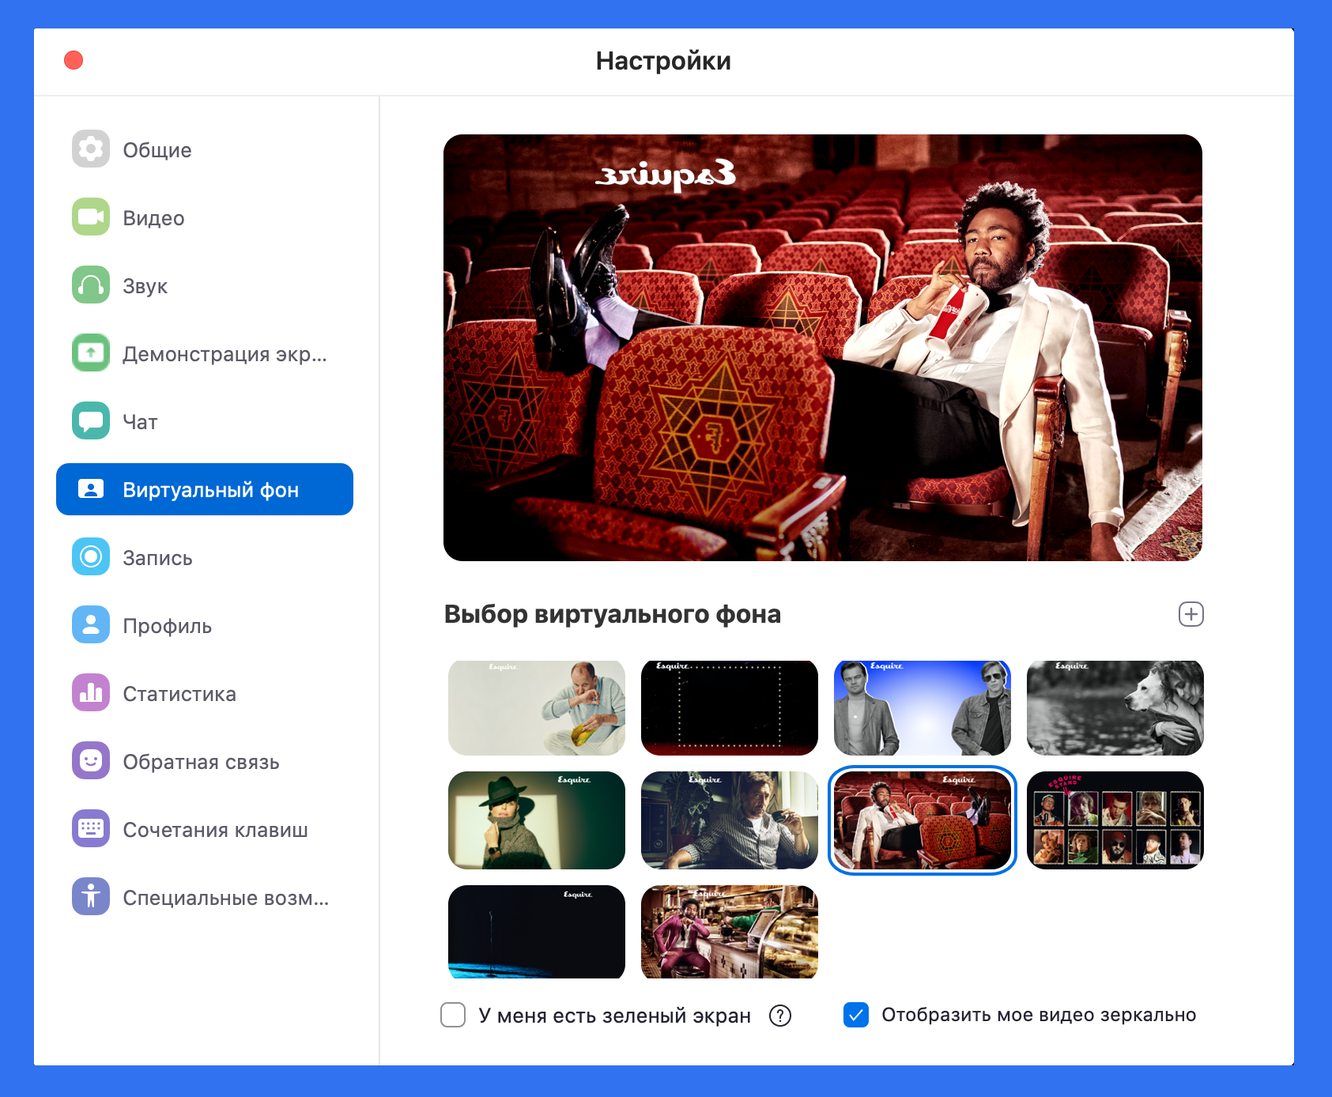
Task: Select the black-and-white woman with dog background
Action: pos(1115,707)
